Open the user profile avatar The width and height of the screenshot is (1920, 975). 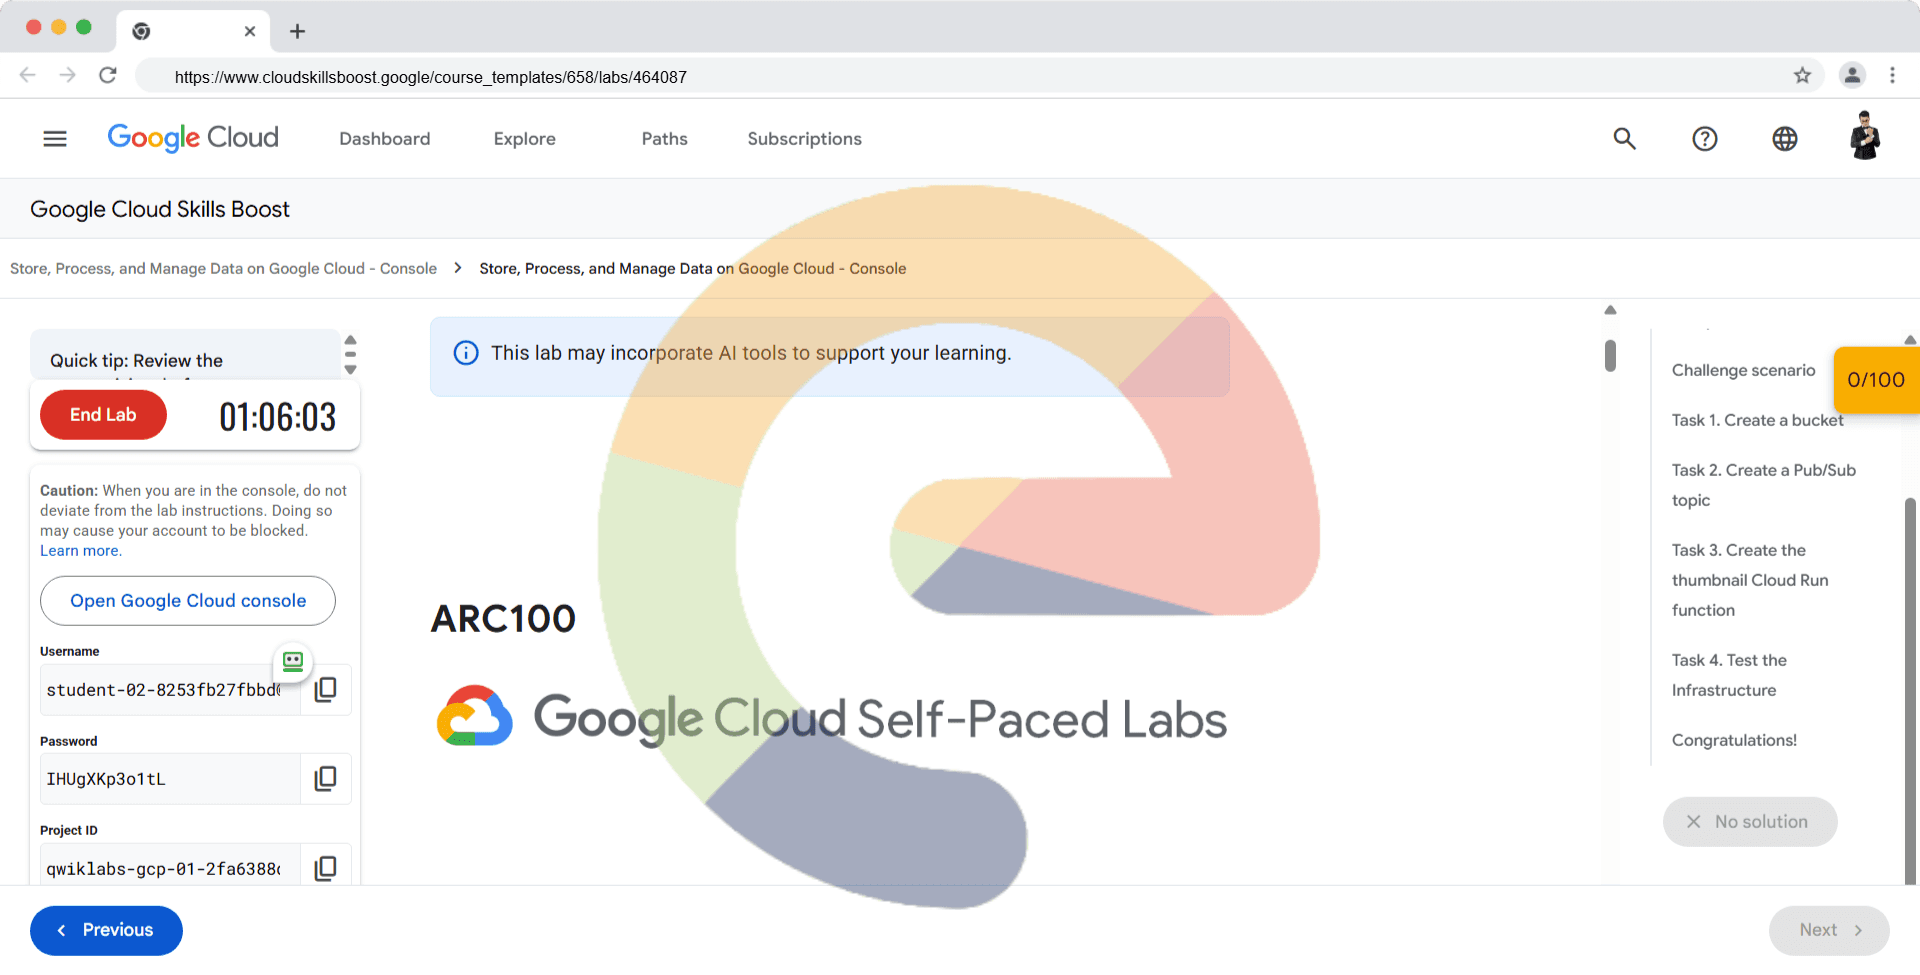click(1864, 137)
